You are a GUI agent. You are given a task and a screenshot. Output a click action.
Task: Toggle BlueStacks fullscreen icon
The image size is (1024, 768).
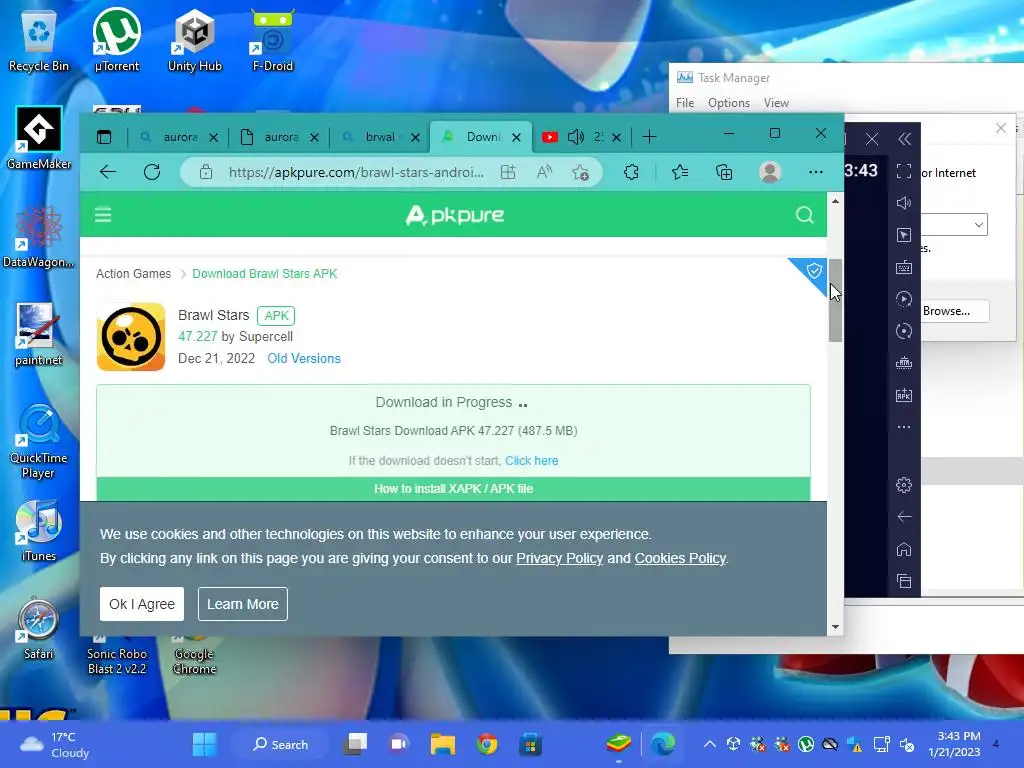904,171
